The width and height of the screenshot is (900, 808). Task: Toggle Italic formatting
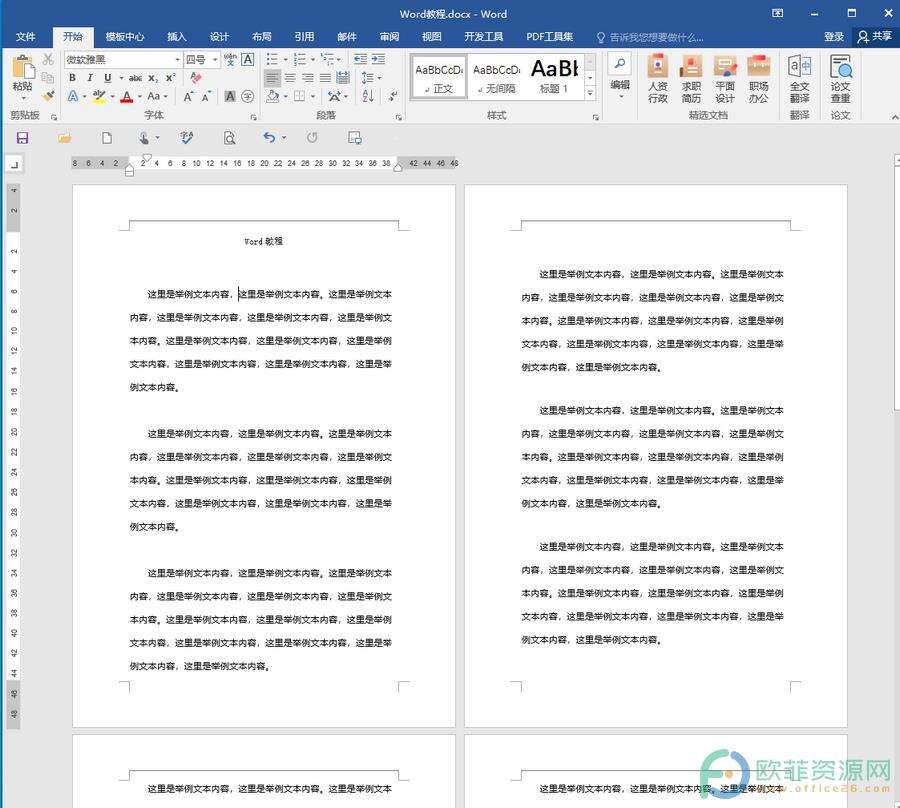[x=90, y=77]
